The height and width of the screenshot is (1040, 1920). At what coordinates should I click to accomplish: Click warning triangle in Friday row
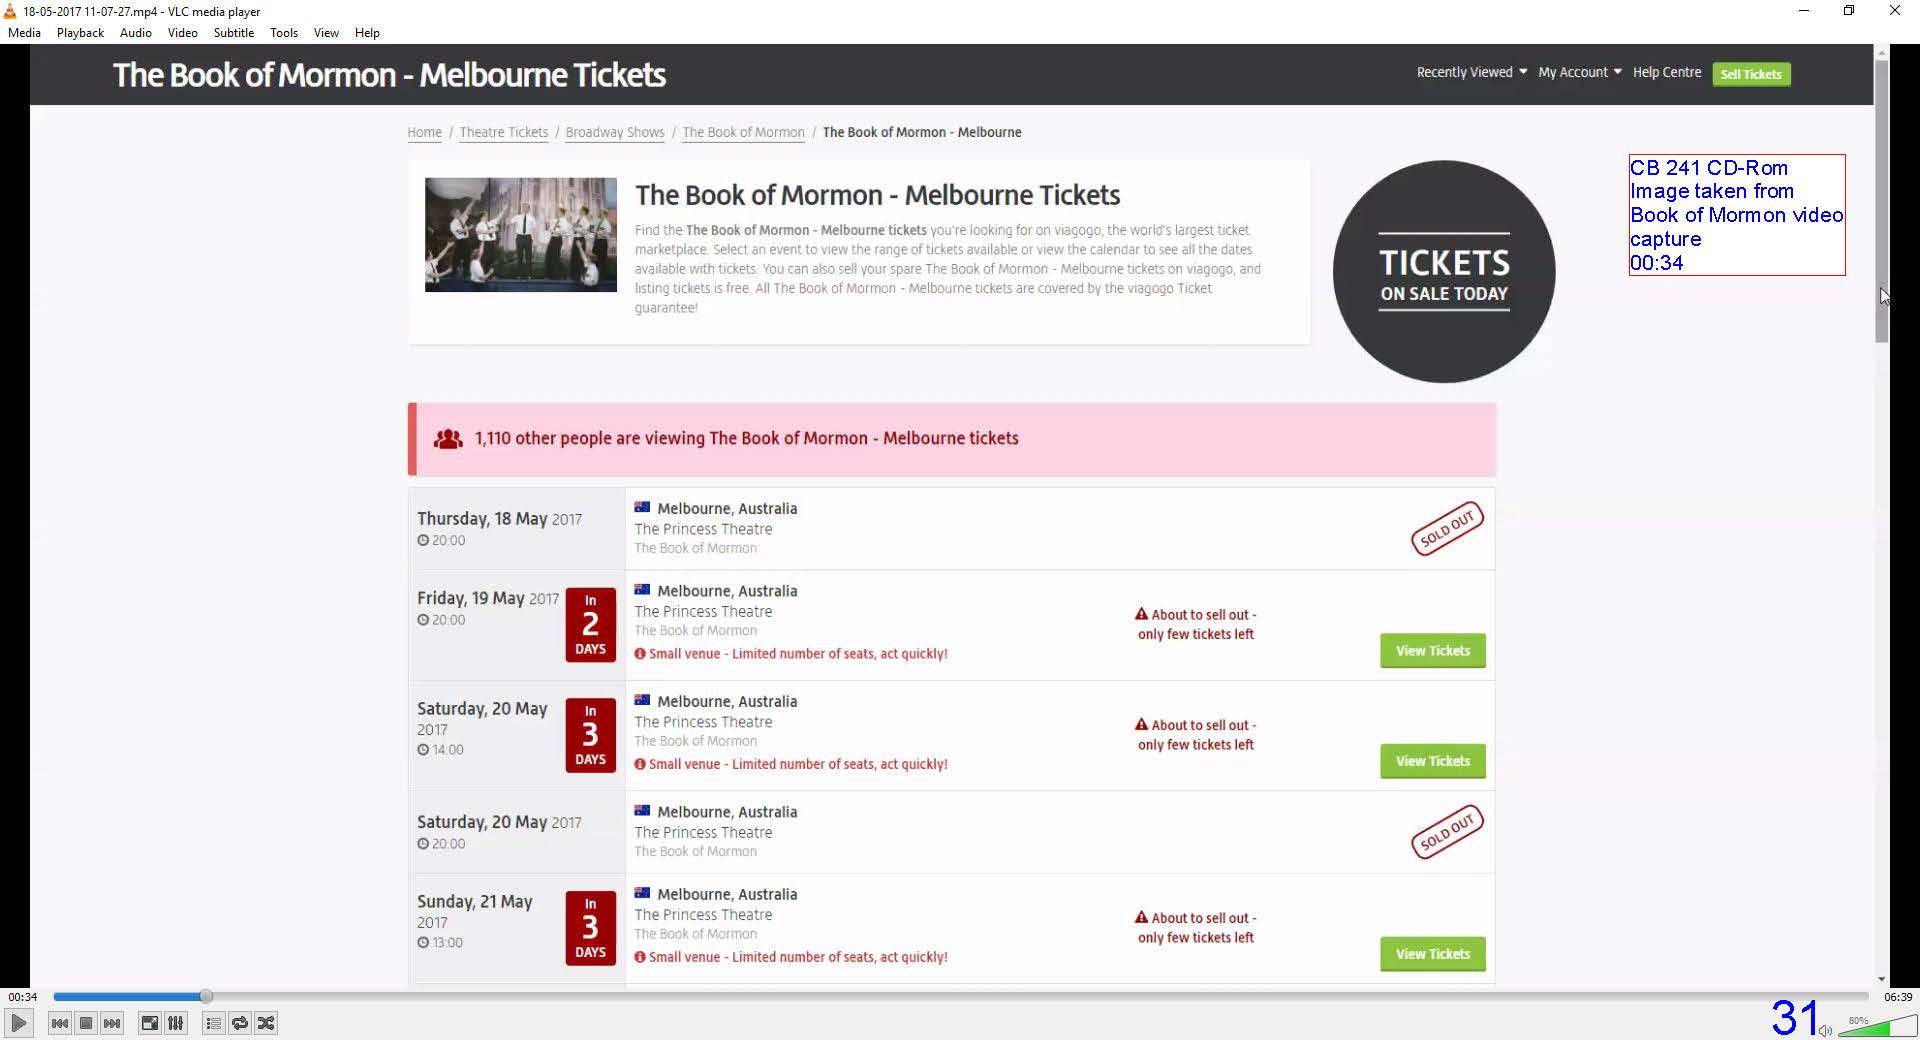point(1141,614)
